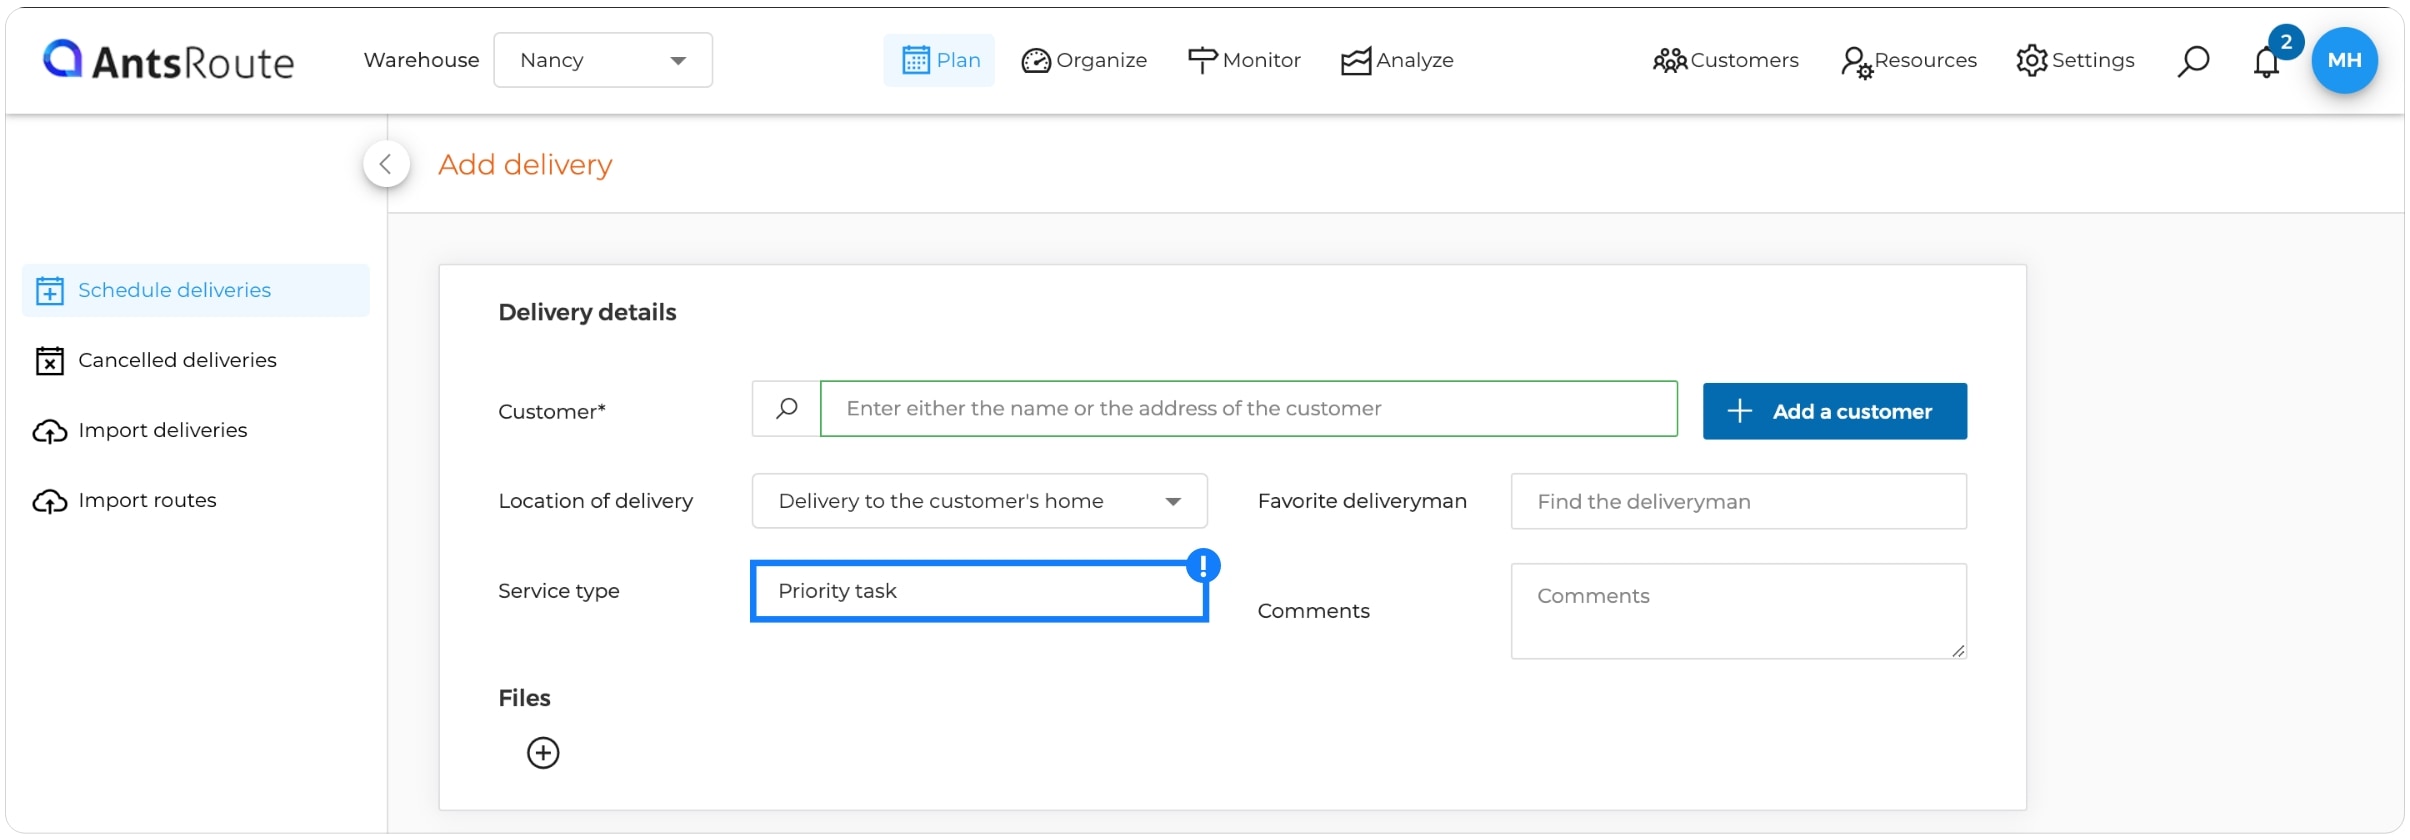Expand the Location of delivery dropdown
This screenshot has height=840, width=2410.
979,501
